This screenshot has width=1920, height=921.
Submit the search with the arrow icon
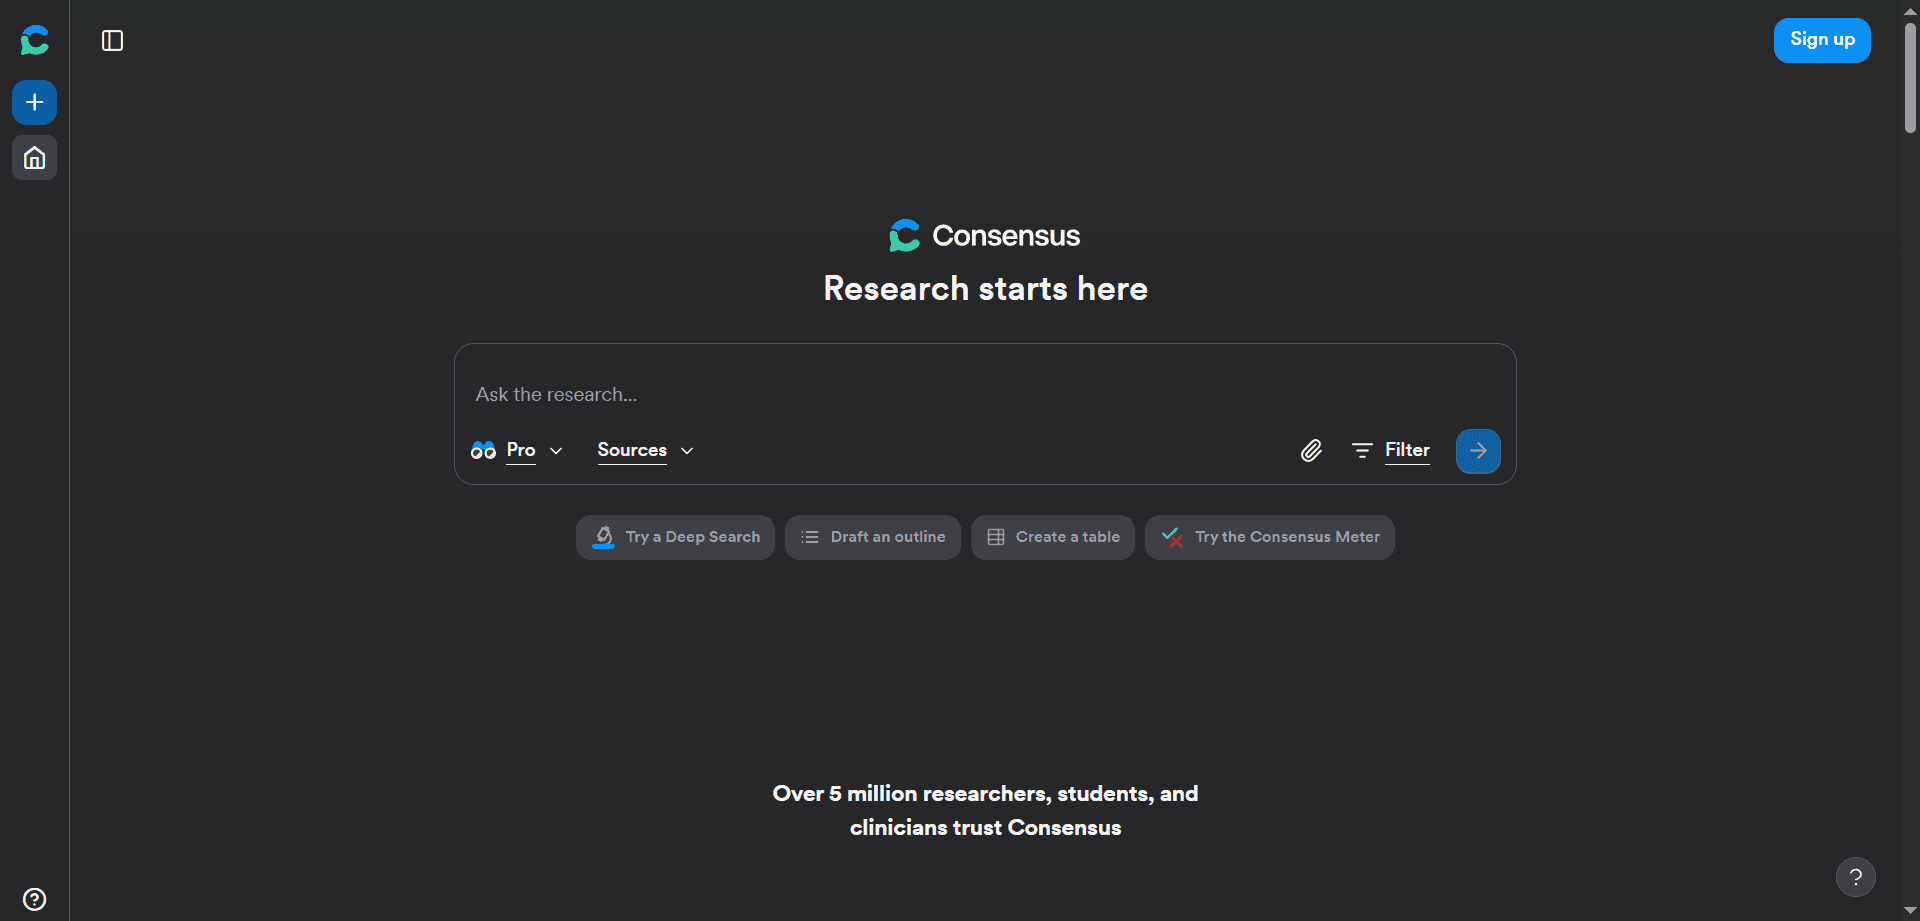point(1478,451)
